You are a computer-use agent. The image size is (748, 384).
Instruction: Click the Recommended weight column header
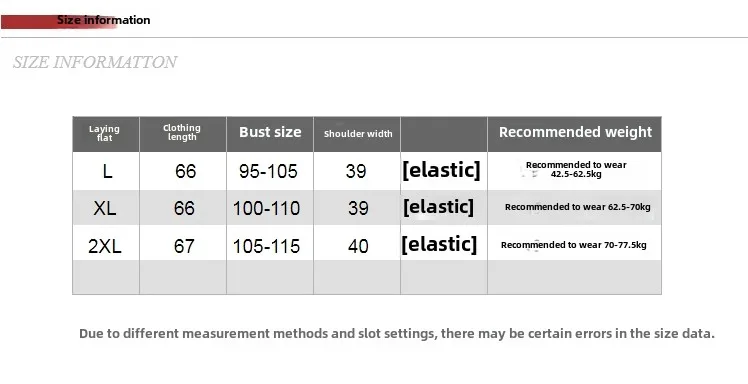[x=575, y=132]
